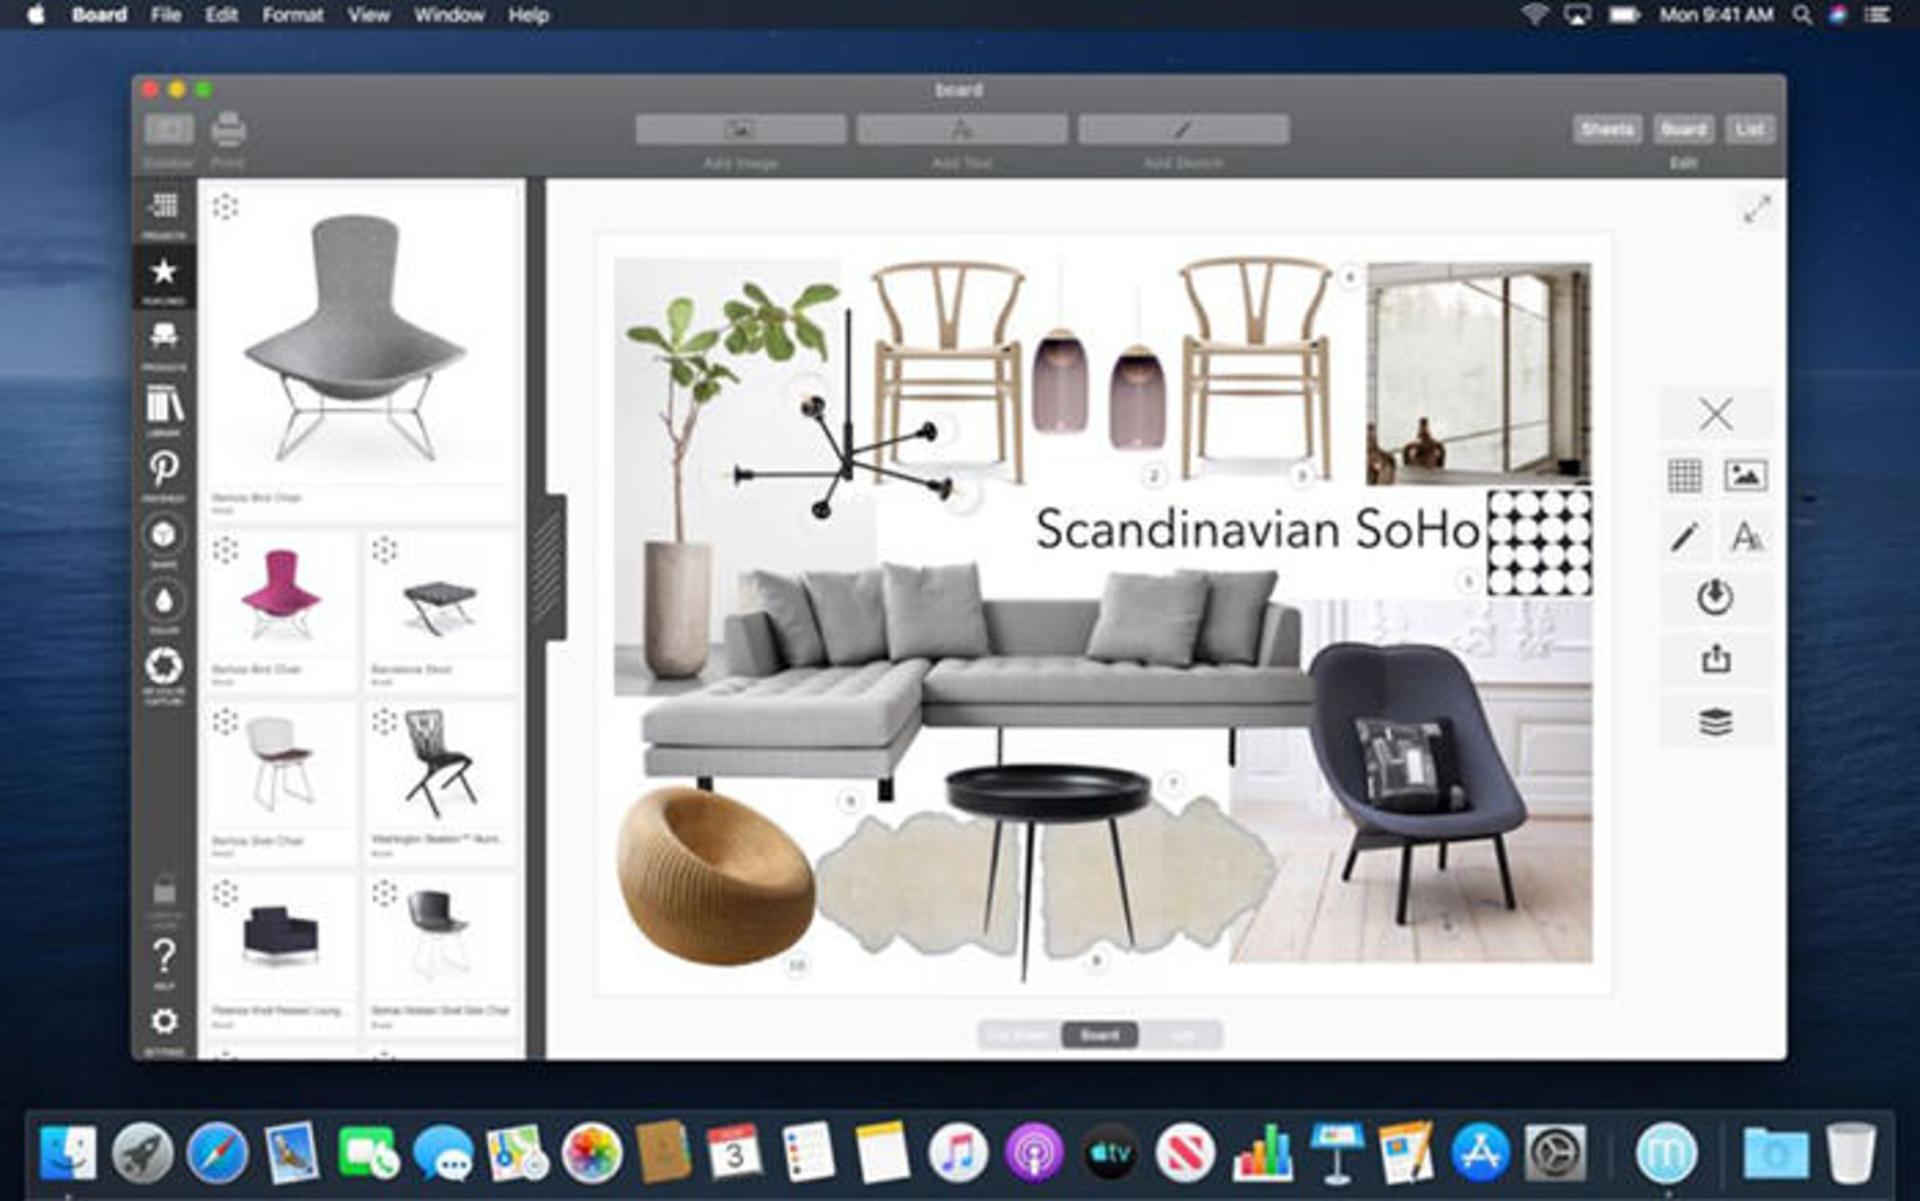
Task: Open the layers stack icon in the palette
Action: point(1716,721)
